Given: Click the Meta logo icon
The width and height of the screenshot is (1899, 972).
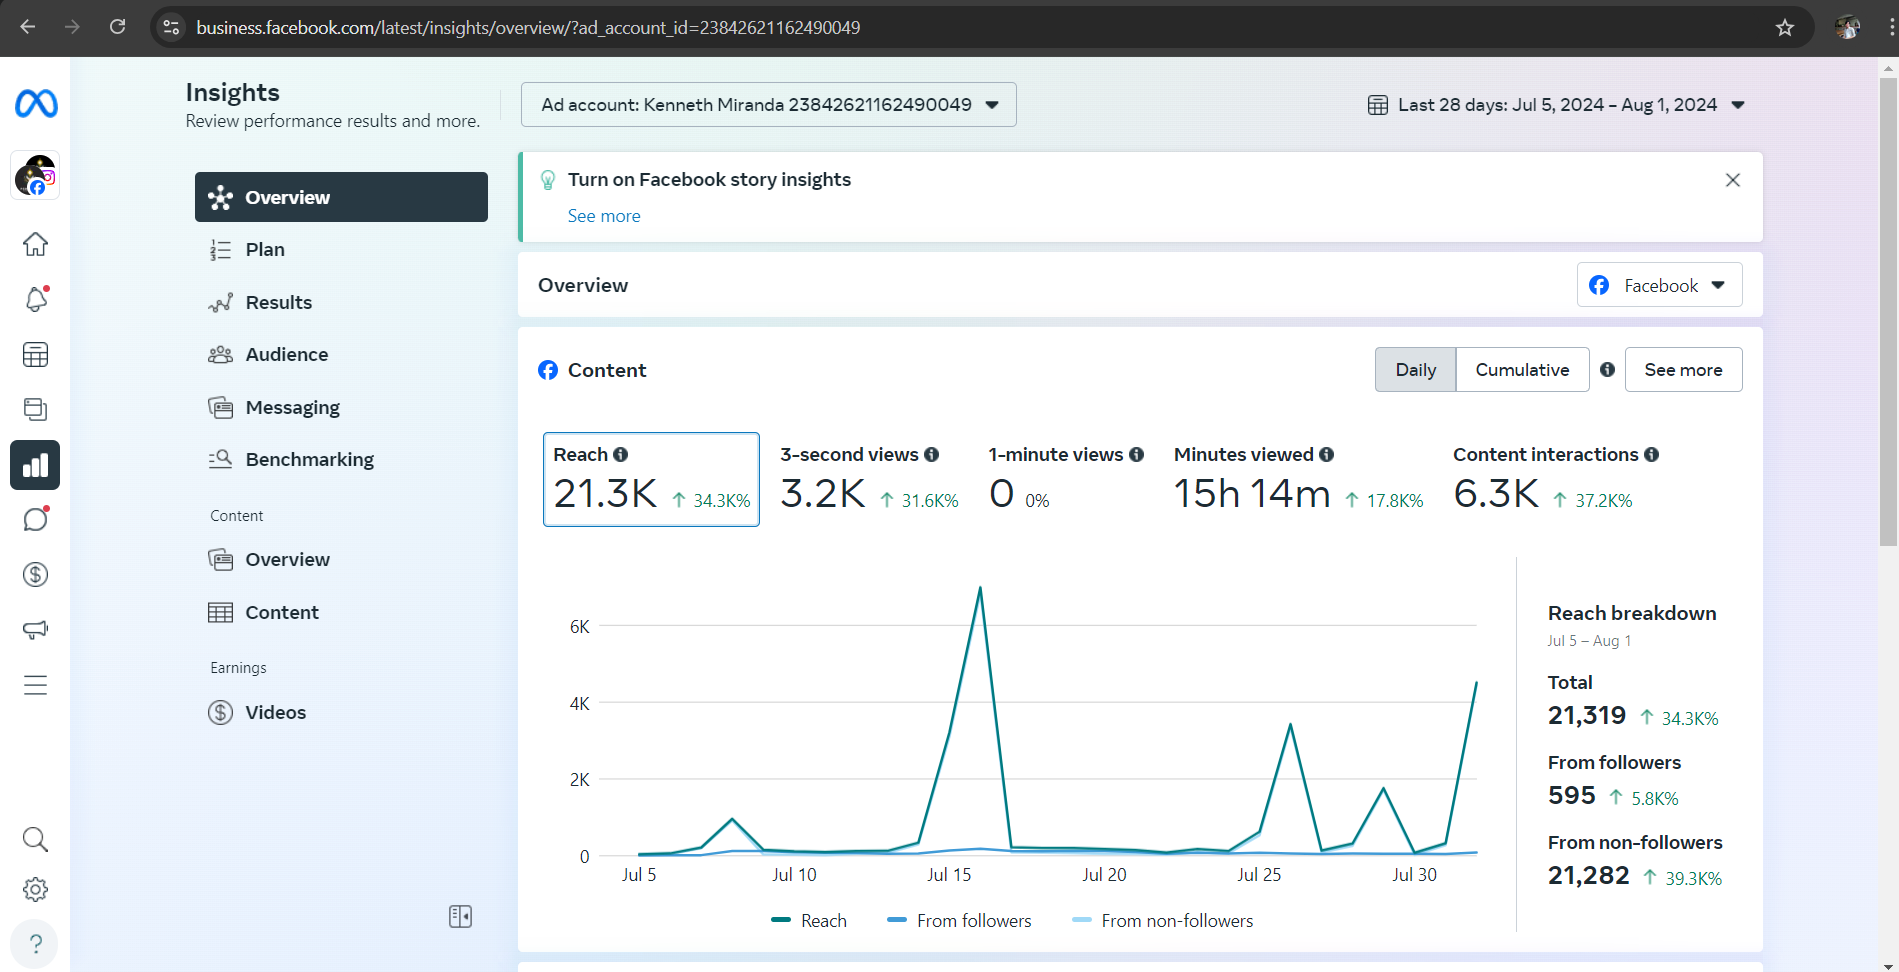Looking at the screenshot, I should click(36, 103).
